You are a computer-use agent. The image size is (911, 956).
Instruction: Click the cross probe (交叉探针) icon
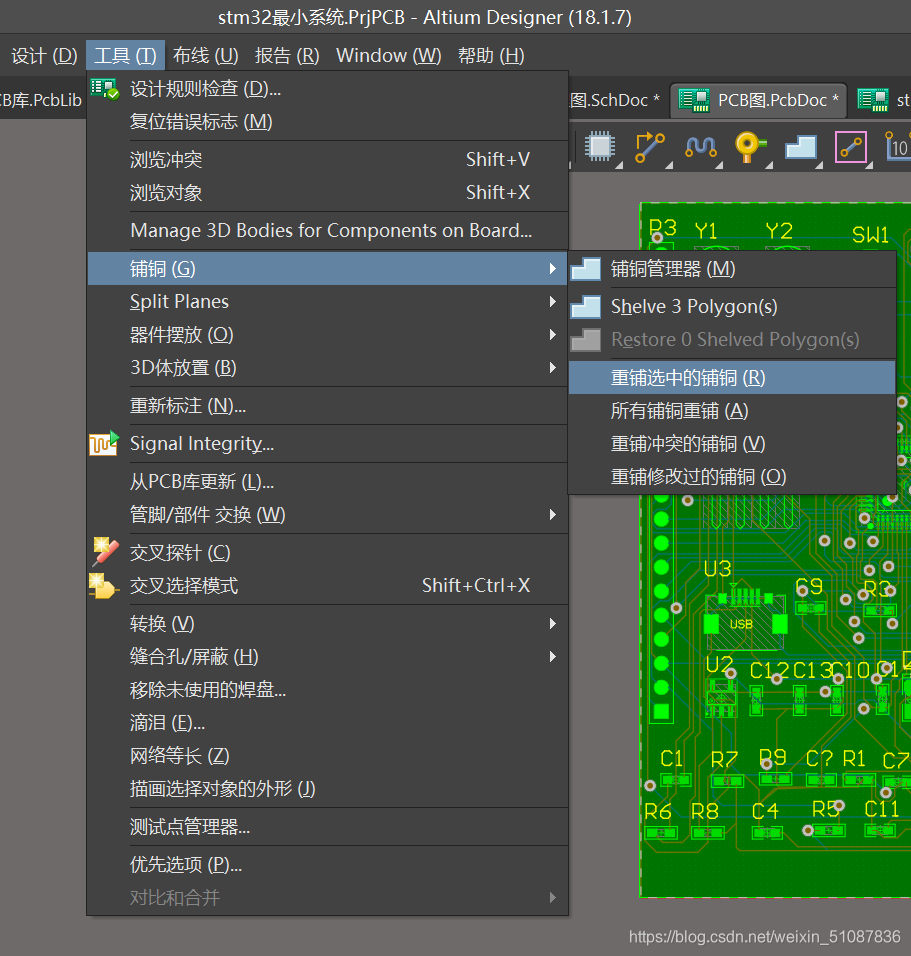(x=104, y=552)
